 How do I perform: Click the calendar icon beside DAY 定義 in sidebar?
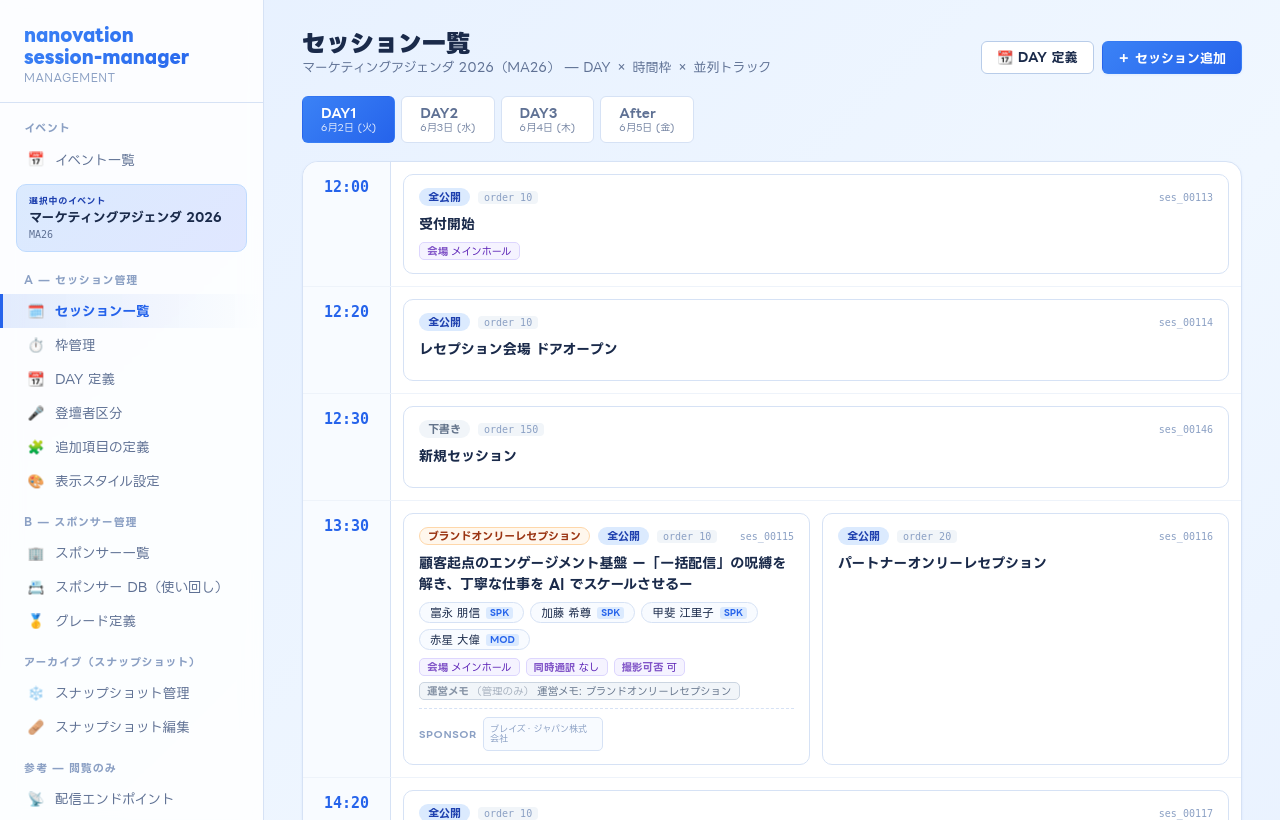coord(36,379)
